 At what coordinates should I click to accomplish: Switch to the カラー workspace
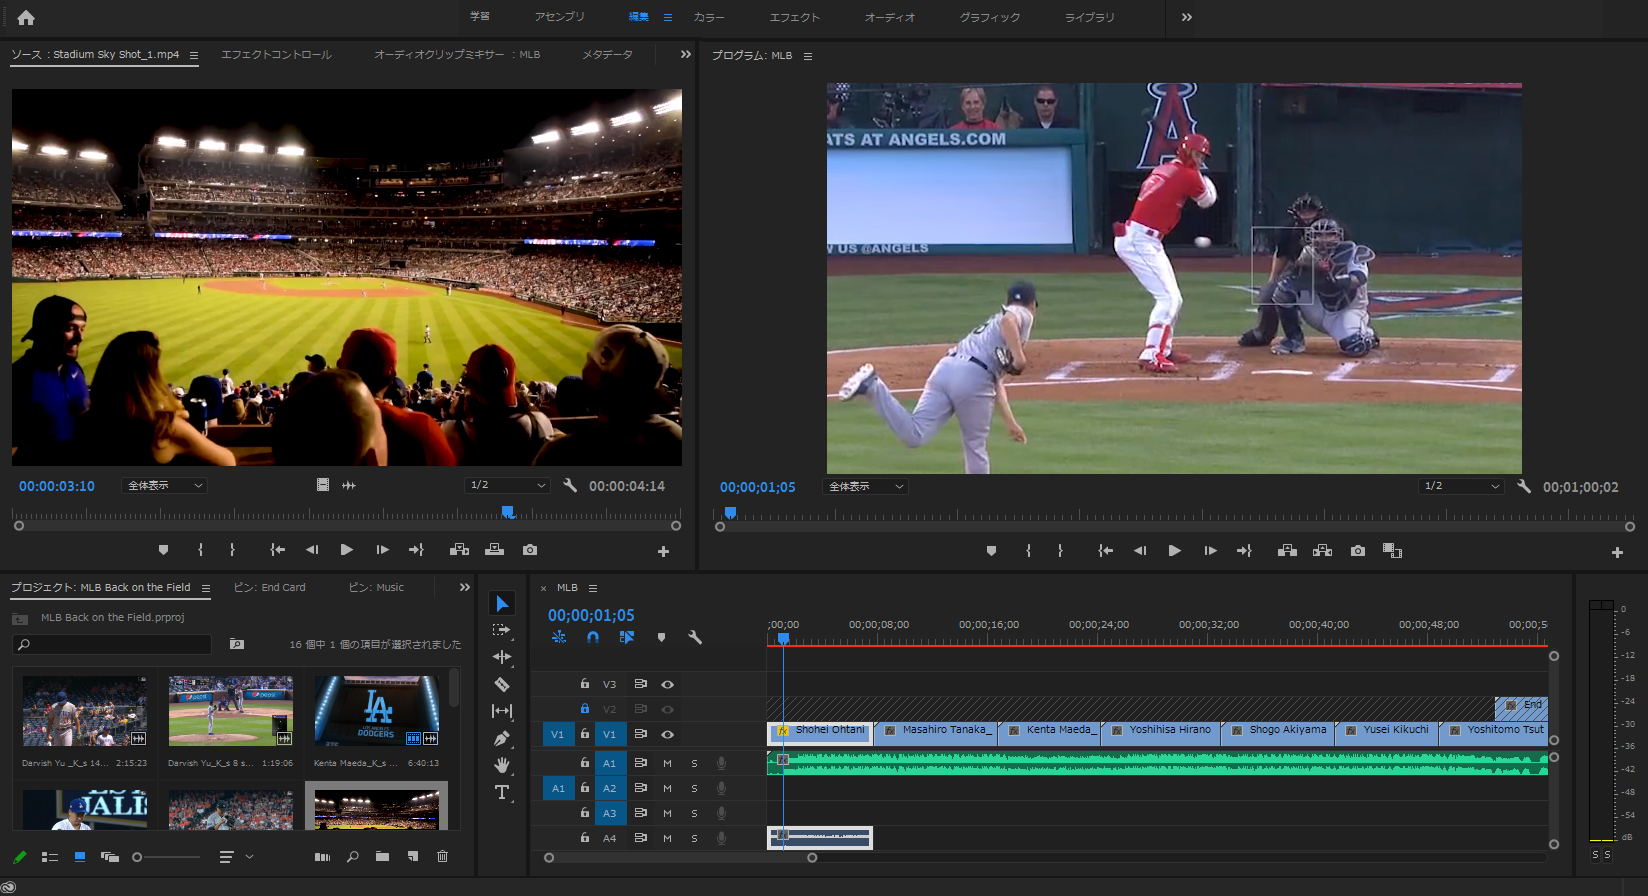coord(709,17)
